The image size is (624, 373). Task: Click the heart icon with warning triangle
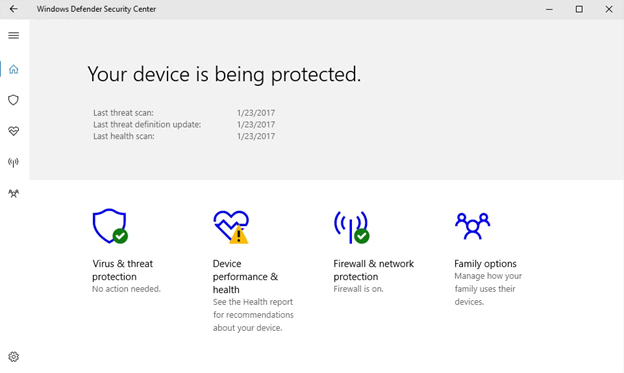tap(231, 227)
